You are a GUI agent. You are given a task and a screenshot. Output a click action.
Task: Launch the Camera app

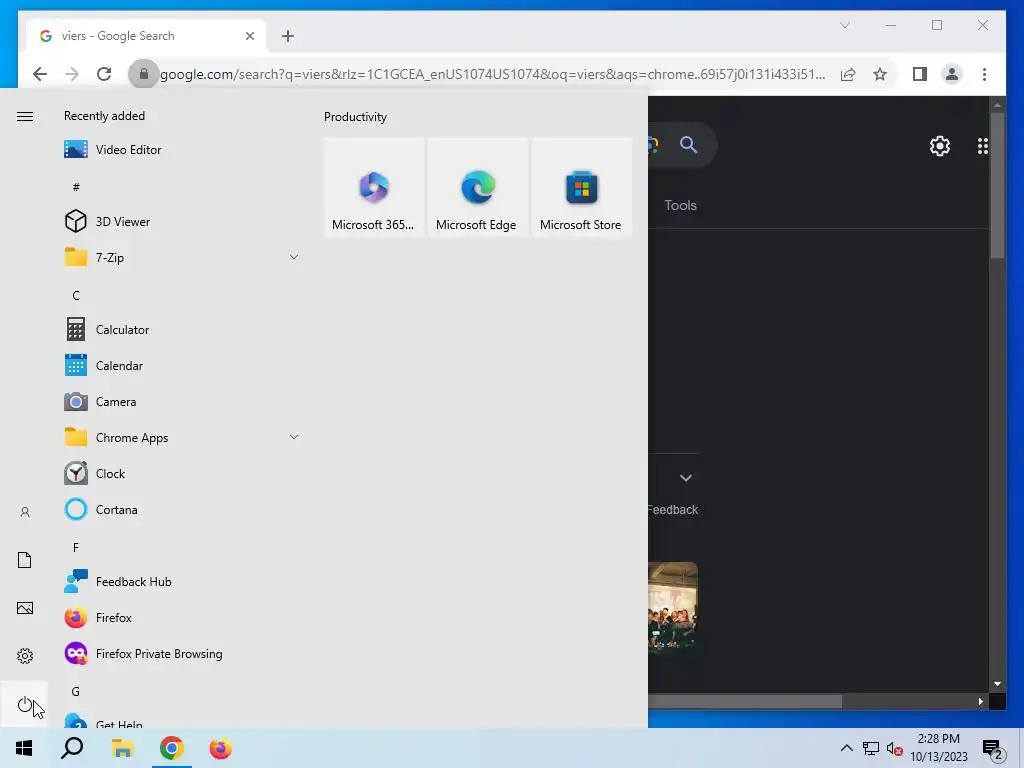(182, 402)
